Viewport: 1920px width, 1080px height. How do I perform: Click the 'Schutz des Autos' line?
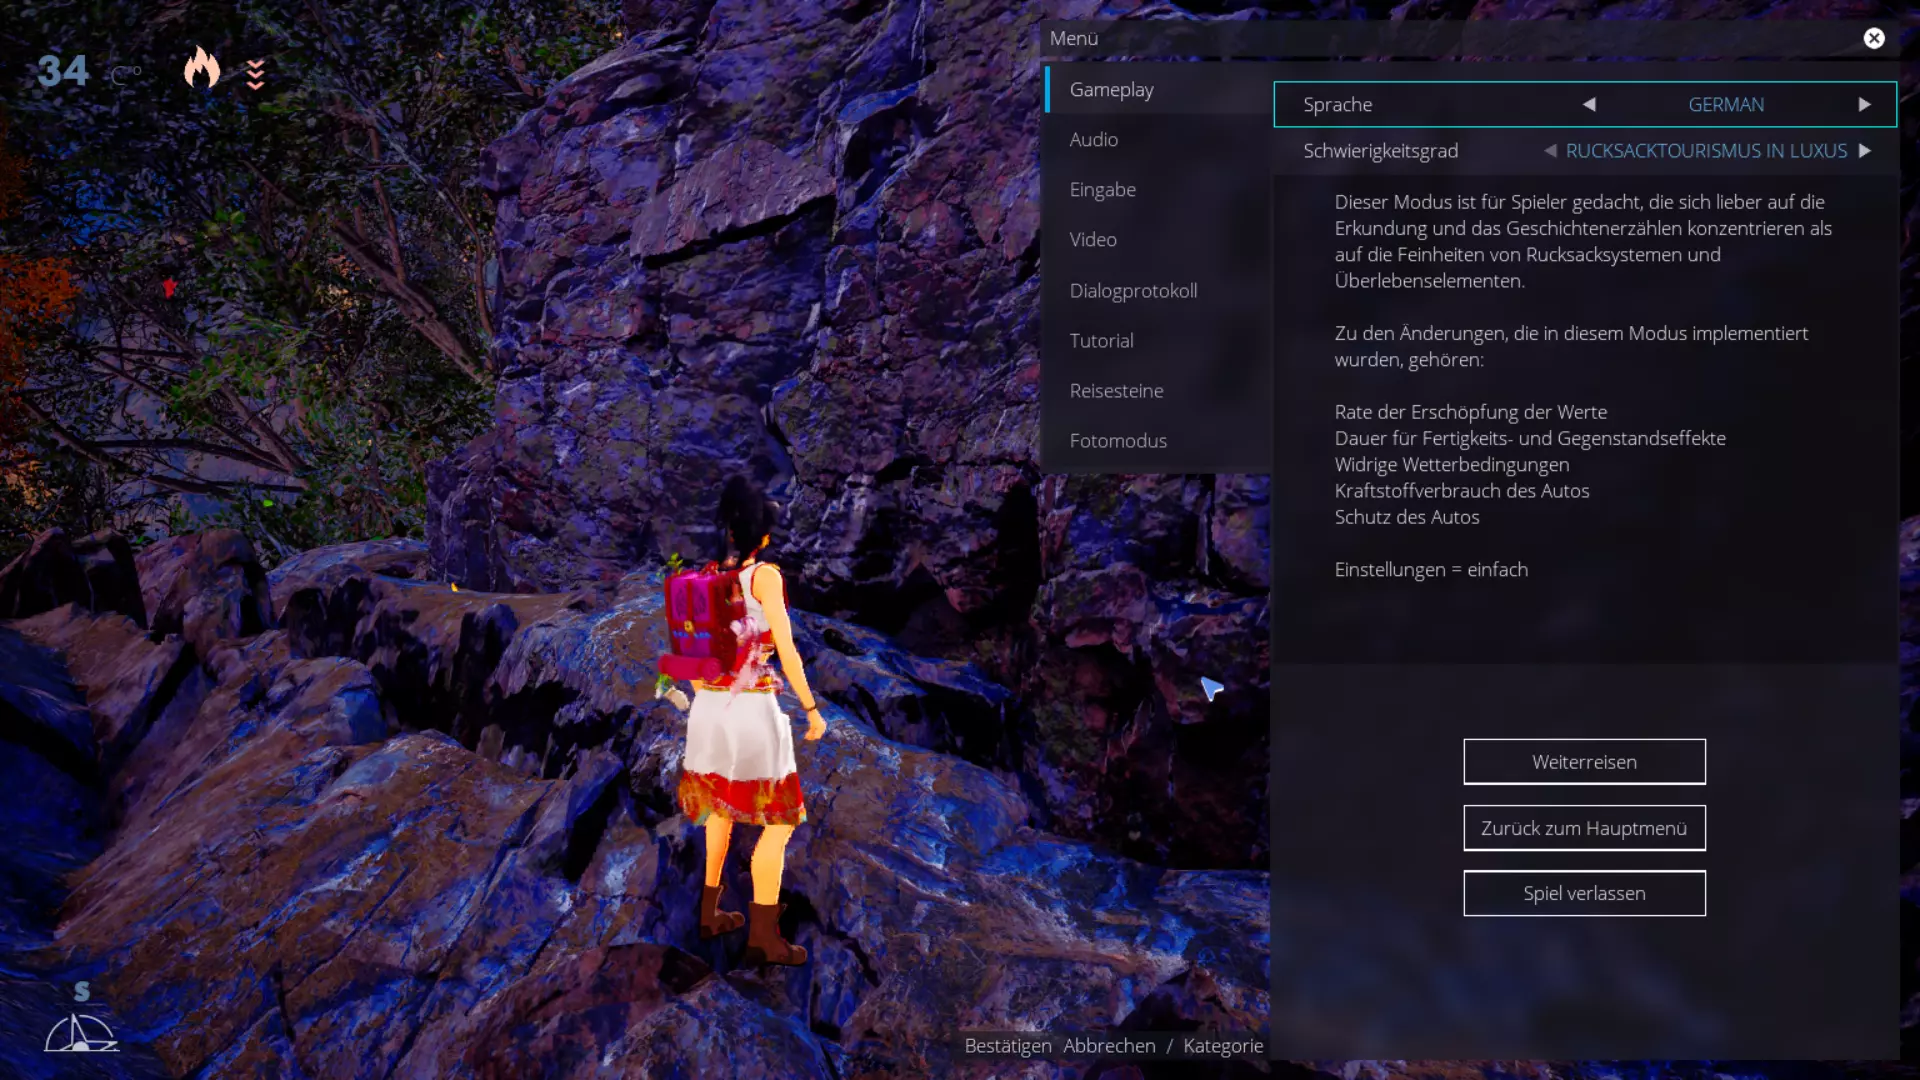coord(1406,517)
